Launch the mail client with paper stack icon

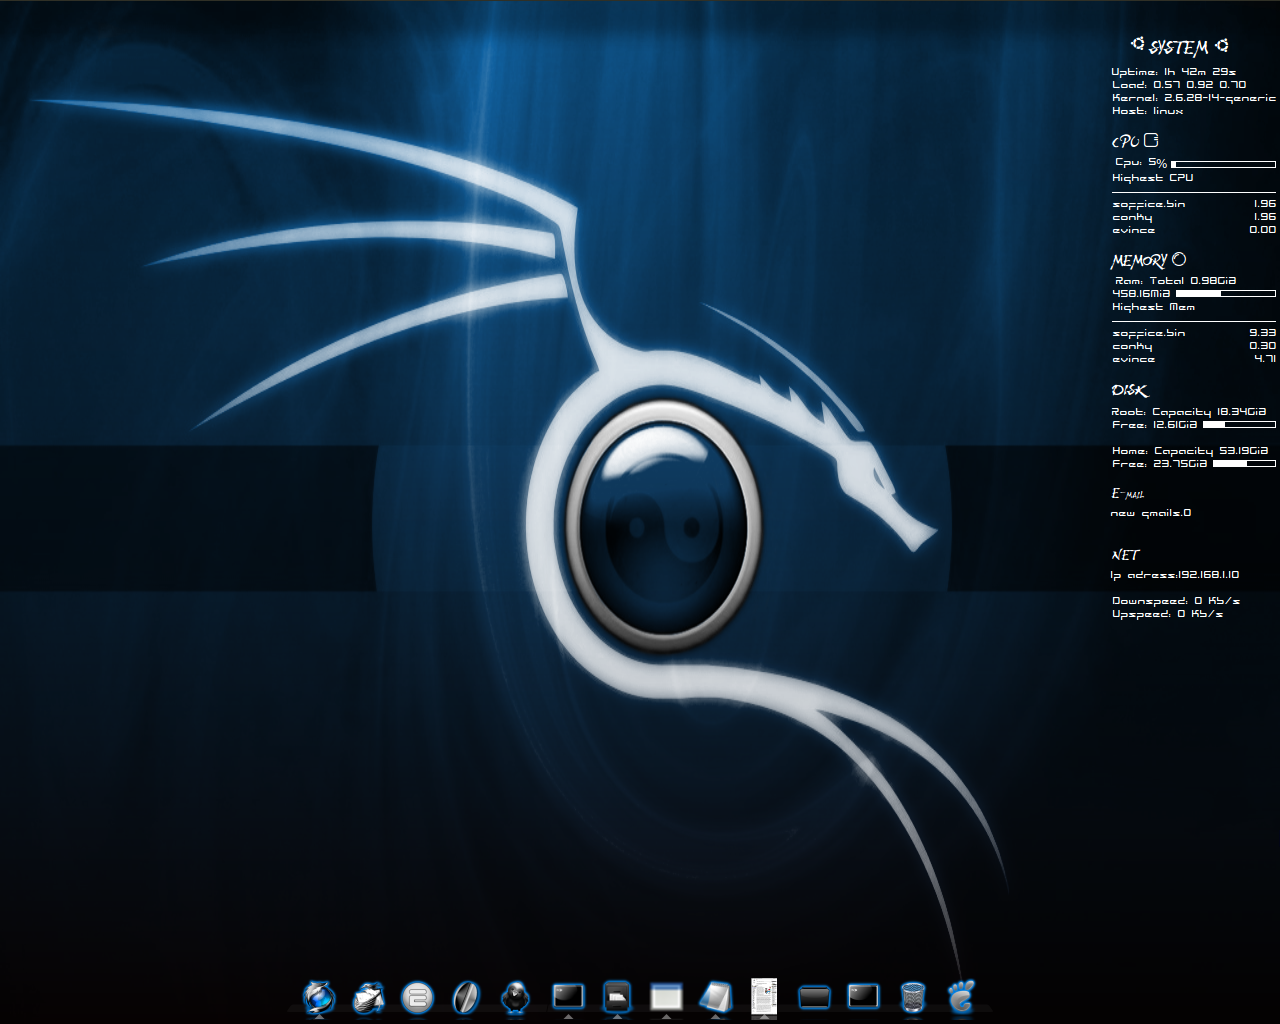click(369, 996)
